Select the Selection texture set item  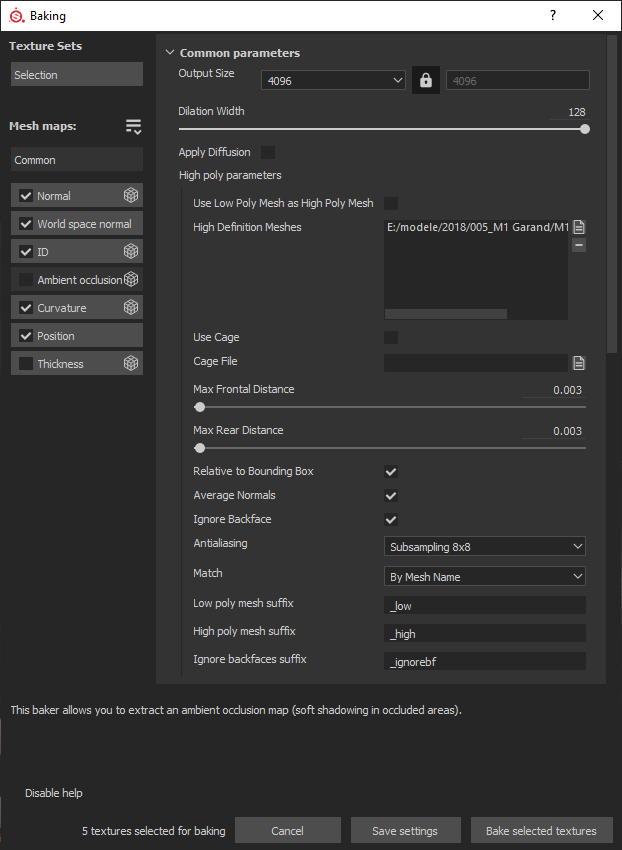[x=77, y=75]
